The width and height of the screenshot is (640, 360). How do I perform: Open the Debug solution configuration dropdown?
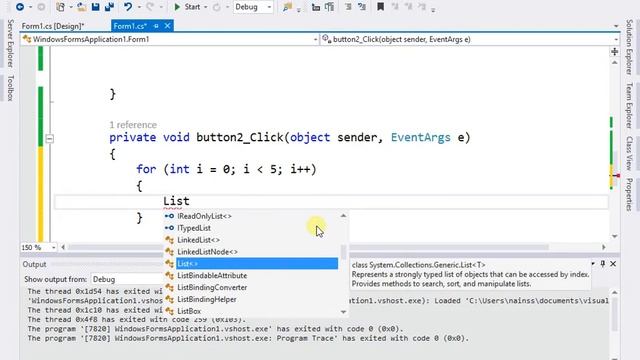click(253, 7)
